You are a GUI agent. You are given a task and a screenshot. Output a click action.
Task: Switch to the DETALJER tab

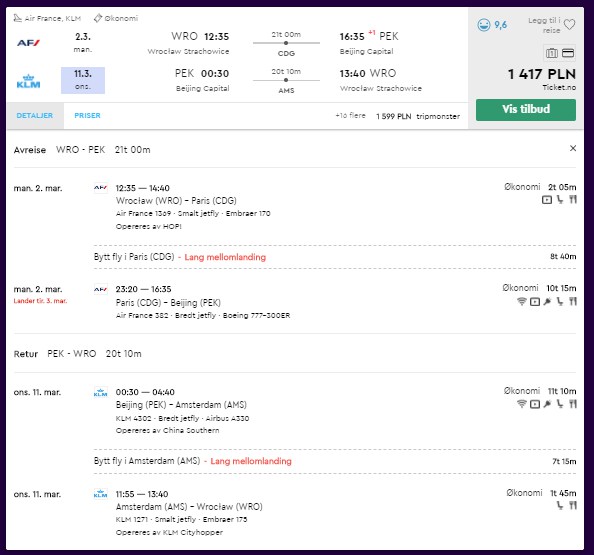[x=34, y=116]
